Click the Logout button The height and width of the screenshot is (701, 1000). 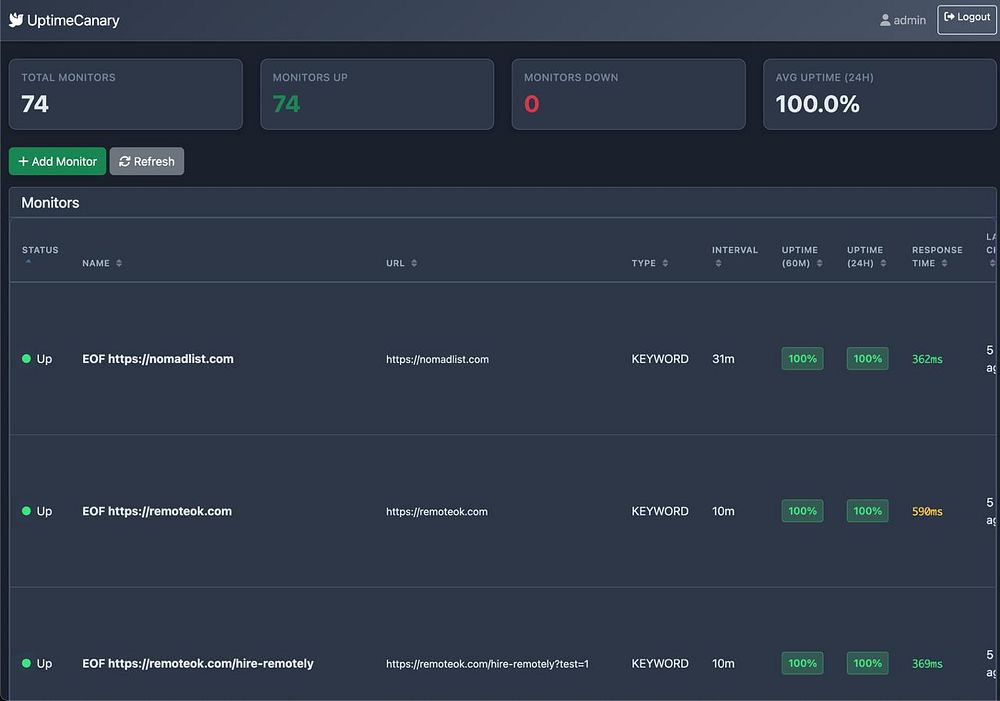[967, 19]
